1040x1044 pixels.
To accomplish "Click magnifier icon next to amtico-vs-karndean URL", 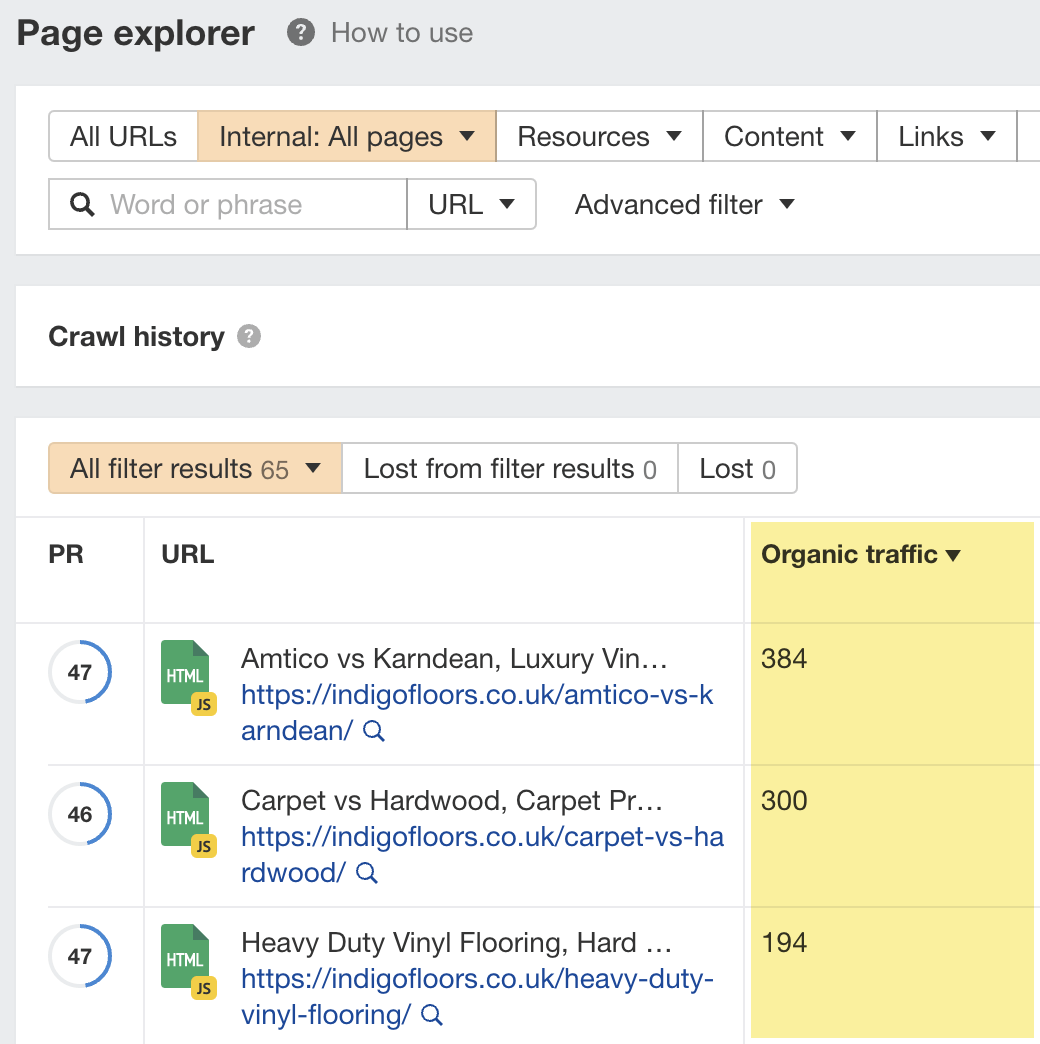I will pyautogui.click(x=374, y=732).
